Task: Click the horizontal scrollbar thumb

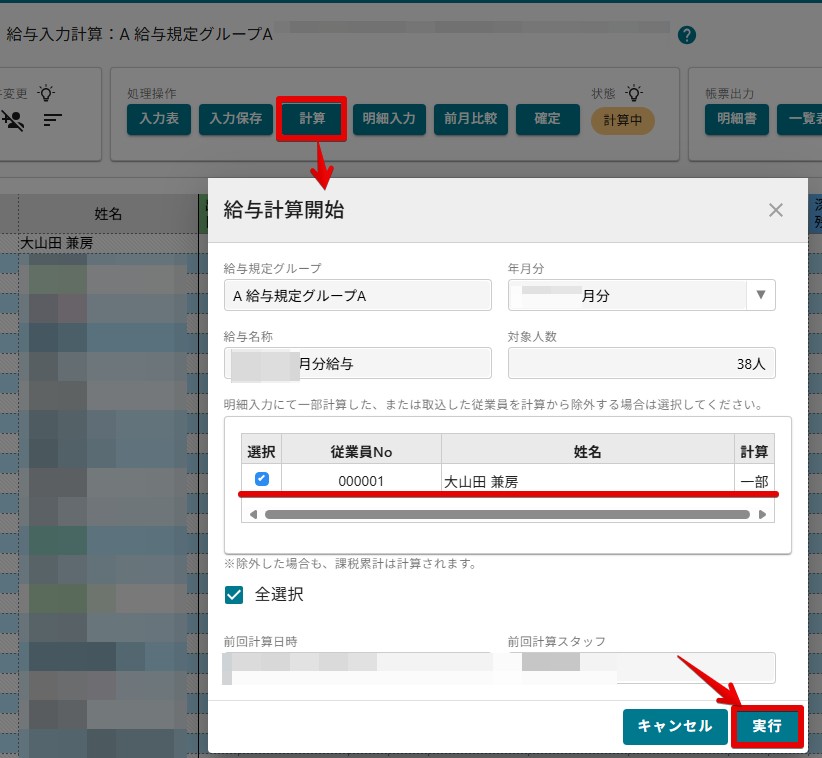Action: click(507, 514)
